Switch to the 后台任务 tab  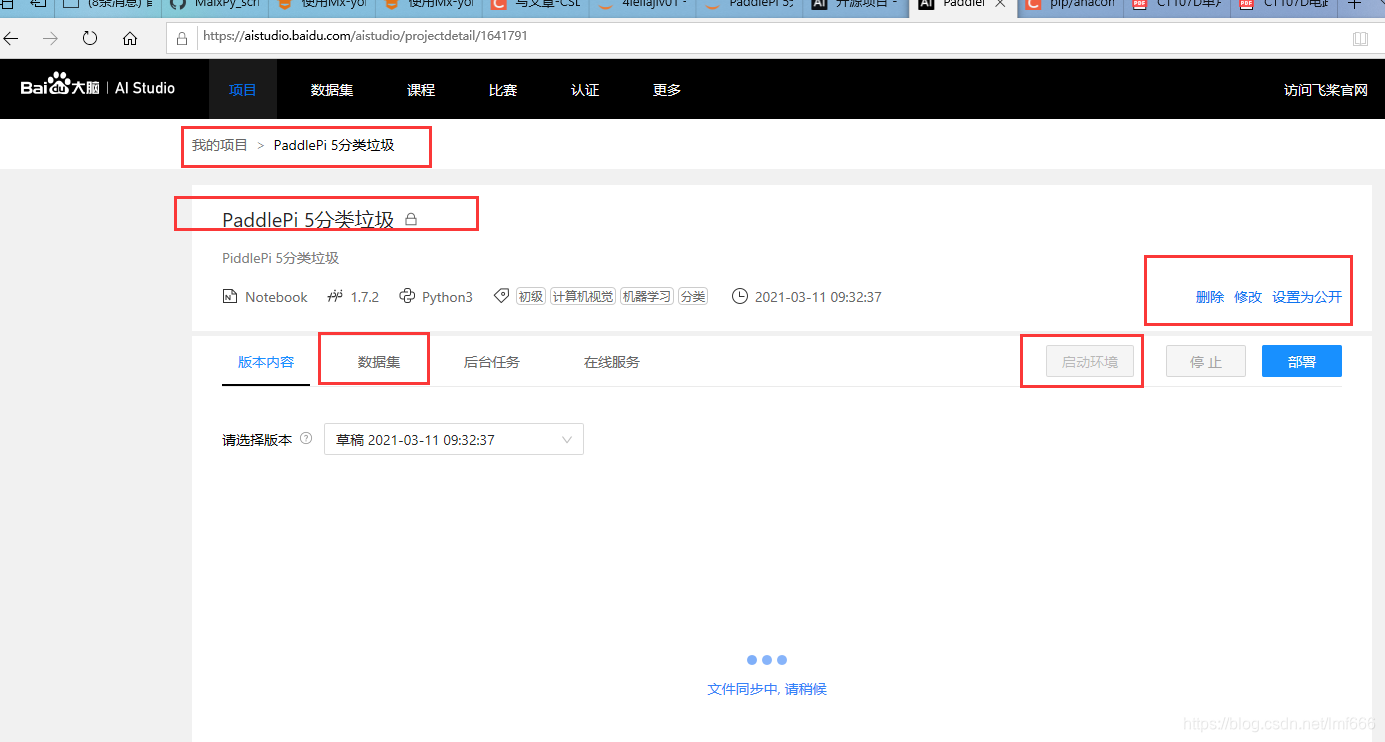pyautogui.click(x=492, y=362)
